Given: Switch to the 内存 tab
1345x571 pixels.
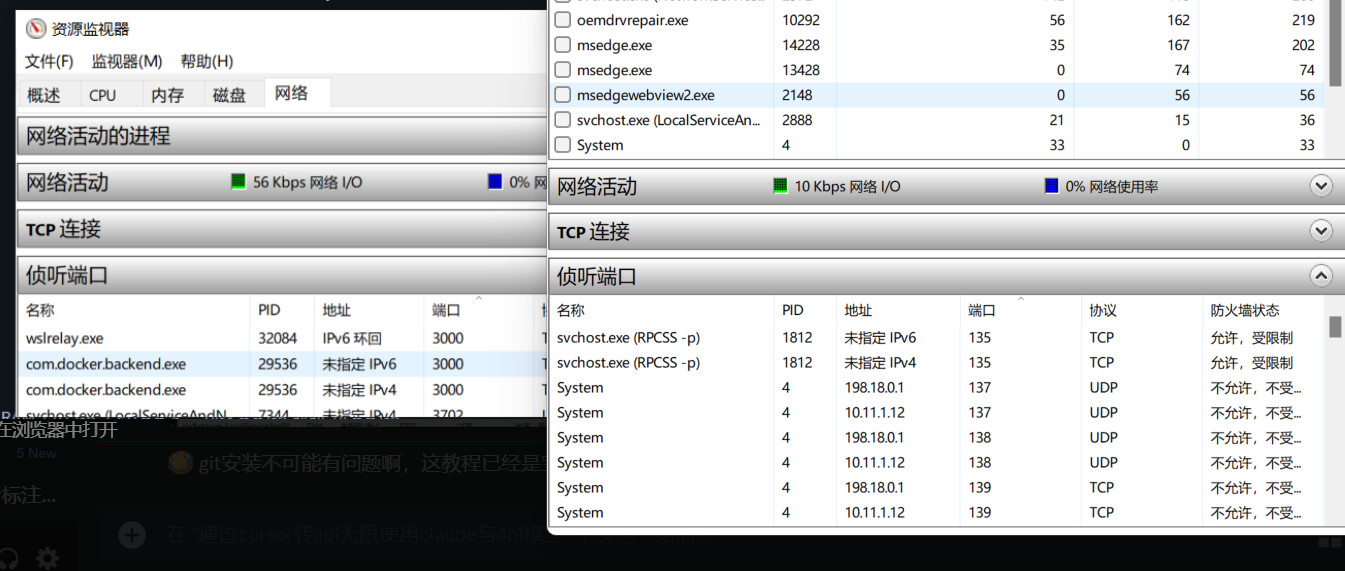Looking at the screenshot, I should pyautogui.click(x=167, y=95).
